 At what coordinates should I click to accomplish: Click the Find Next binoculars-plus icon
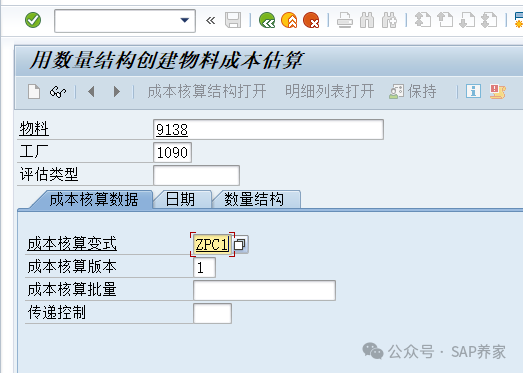389,20
